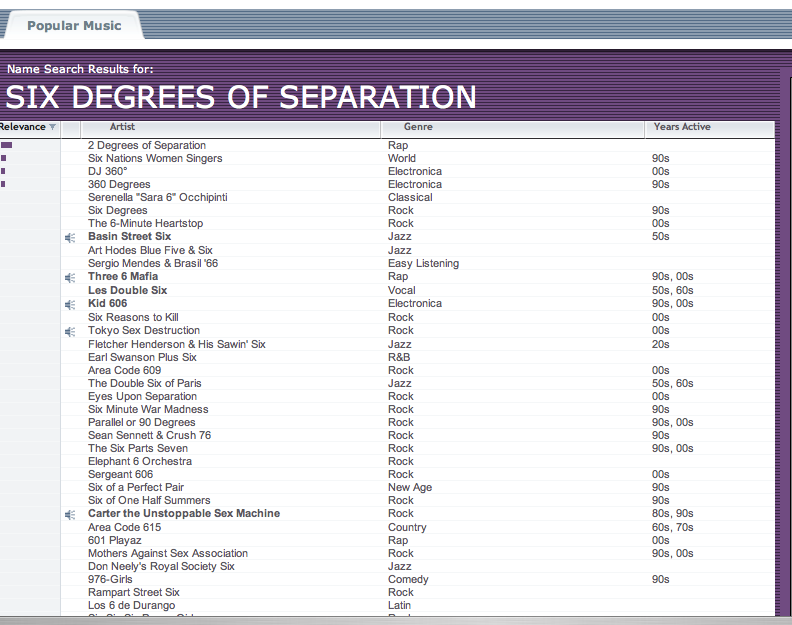Click 80s, 90s years active cell
792x625 pixels.
(x=673, y=513)
